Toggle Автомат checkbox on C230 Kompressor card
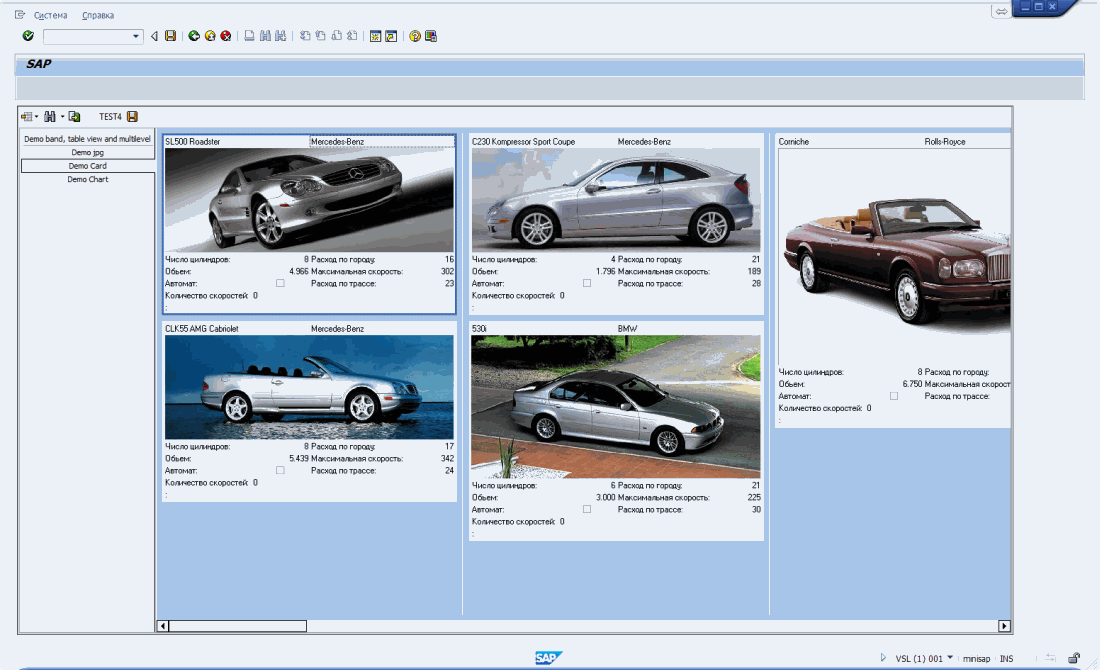Image resolution: width=1100 pixels, height=670 pixels. point(586,283)
